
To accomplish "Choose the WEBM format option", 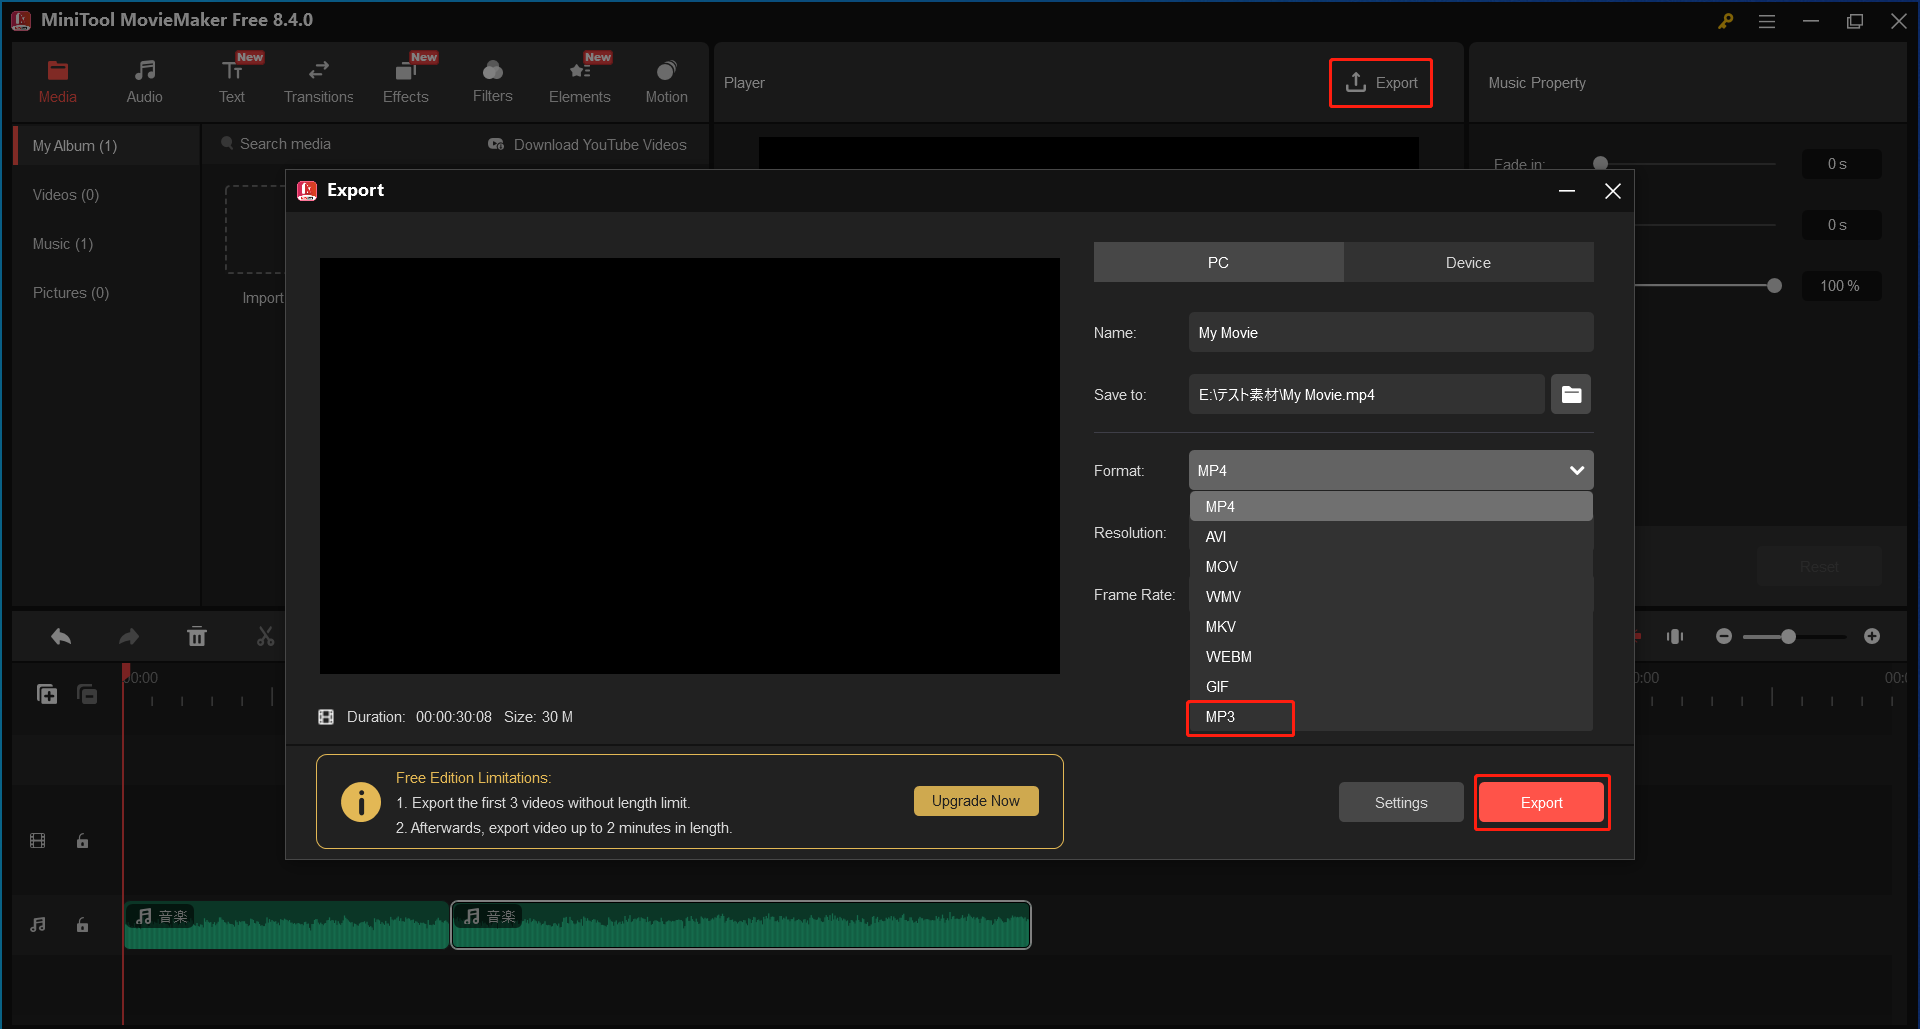I will click(1228, 656).
